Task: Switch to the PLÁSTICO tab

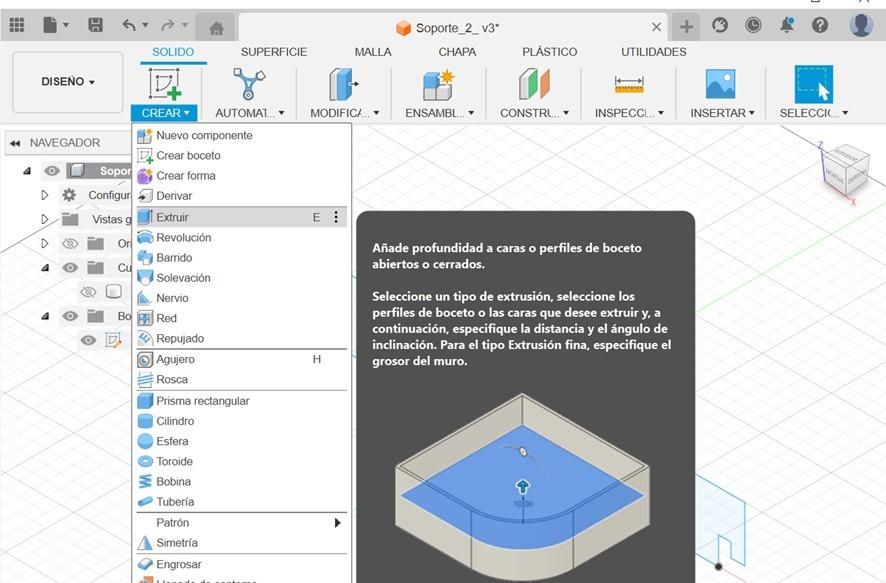Action: pyautogui.click(x=549, y=52)
